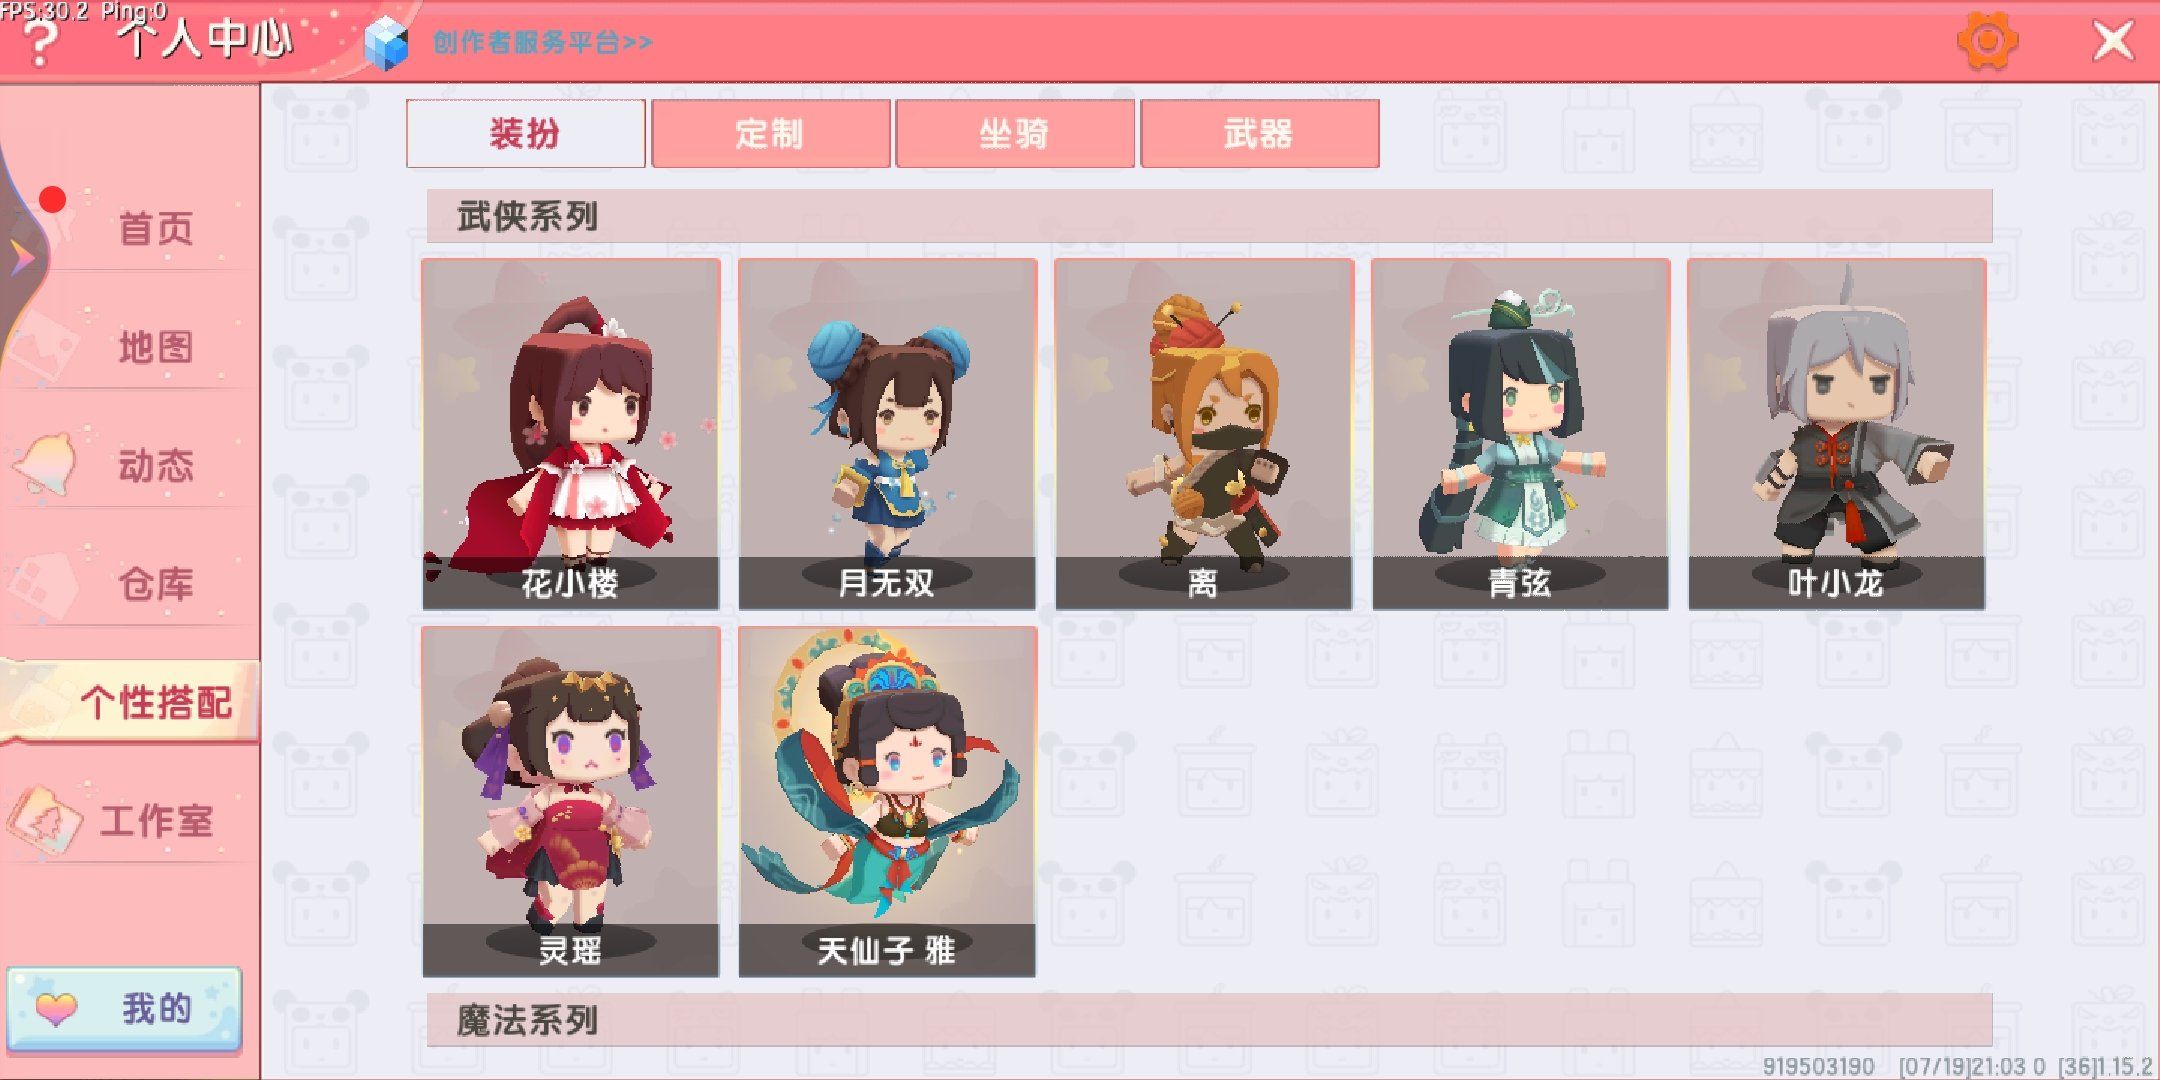Go to 首页 in the sidebar

click(156, 228)
